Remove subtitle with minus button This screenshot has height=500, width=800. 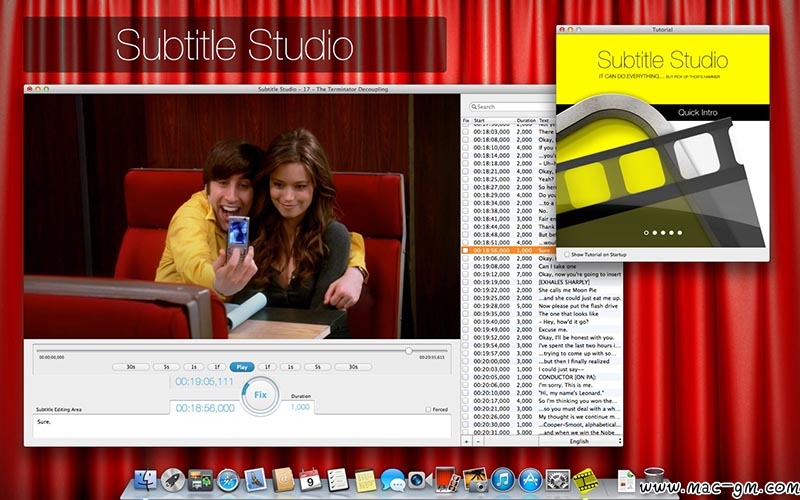tap(478, 441)
